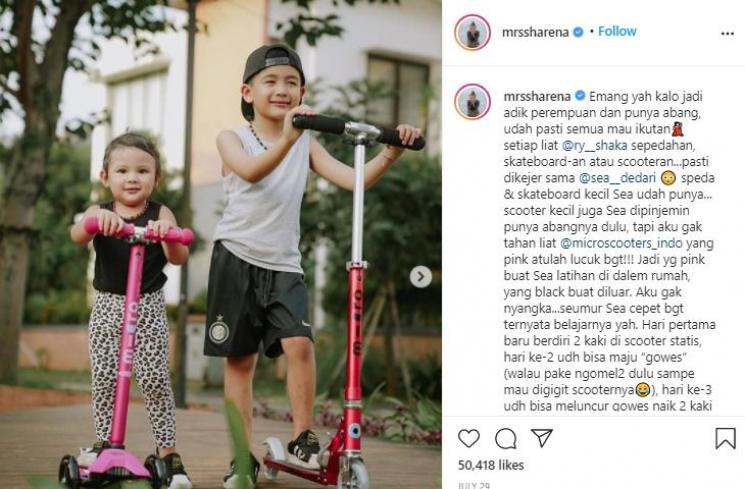Open the @sea__dedari mention link
The image size is (745, 489).
(617, 178)
